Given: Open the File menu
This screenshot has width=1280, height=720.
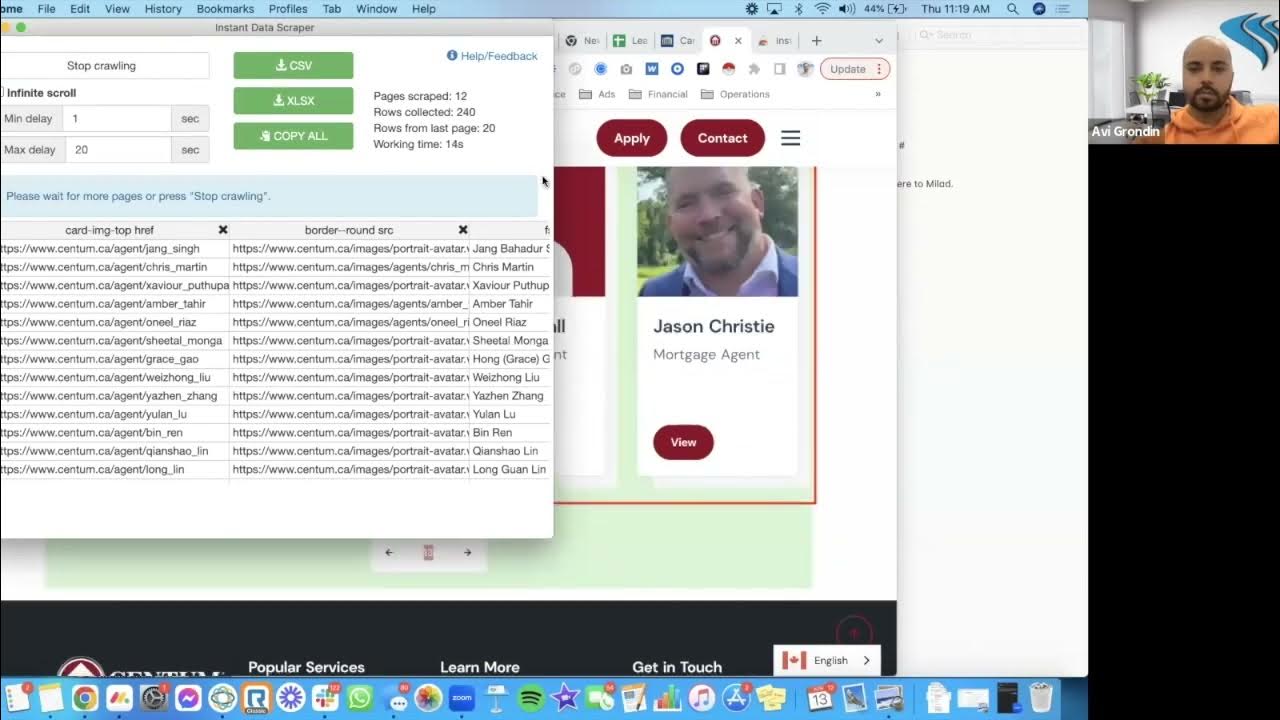Looking at the screenshot, I should tap(47, 9).
